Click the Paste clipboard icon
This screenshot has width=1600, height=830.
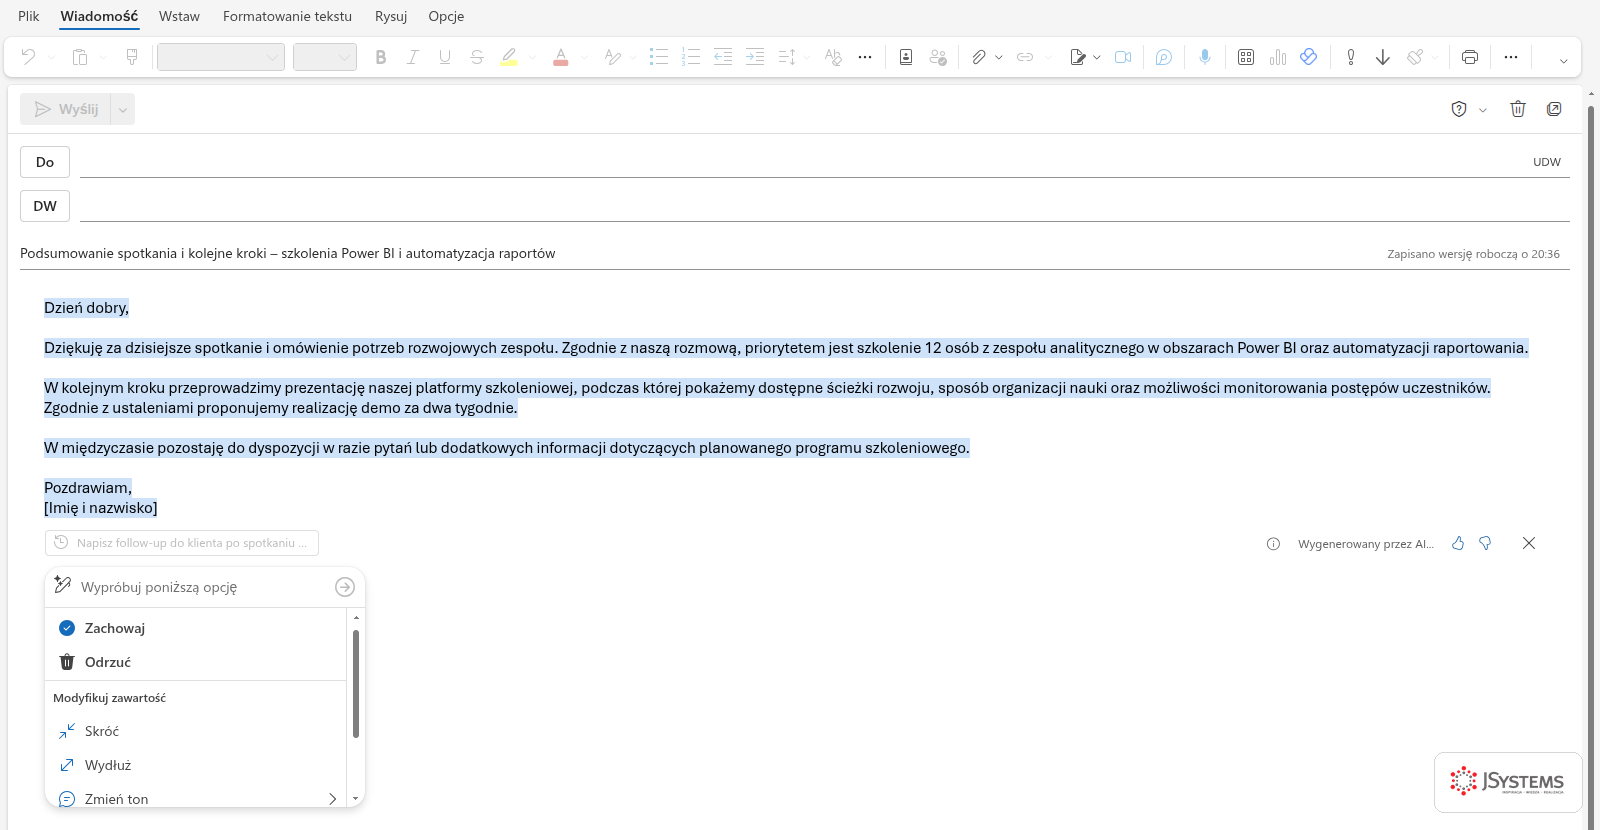[80, 57]
